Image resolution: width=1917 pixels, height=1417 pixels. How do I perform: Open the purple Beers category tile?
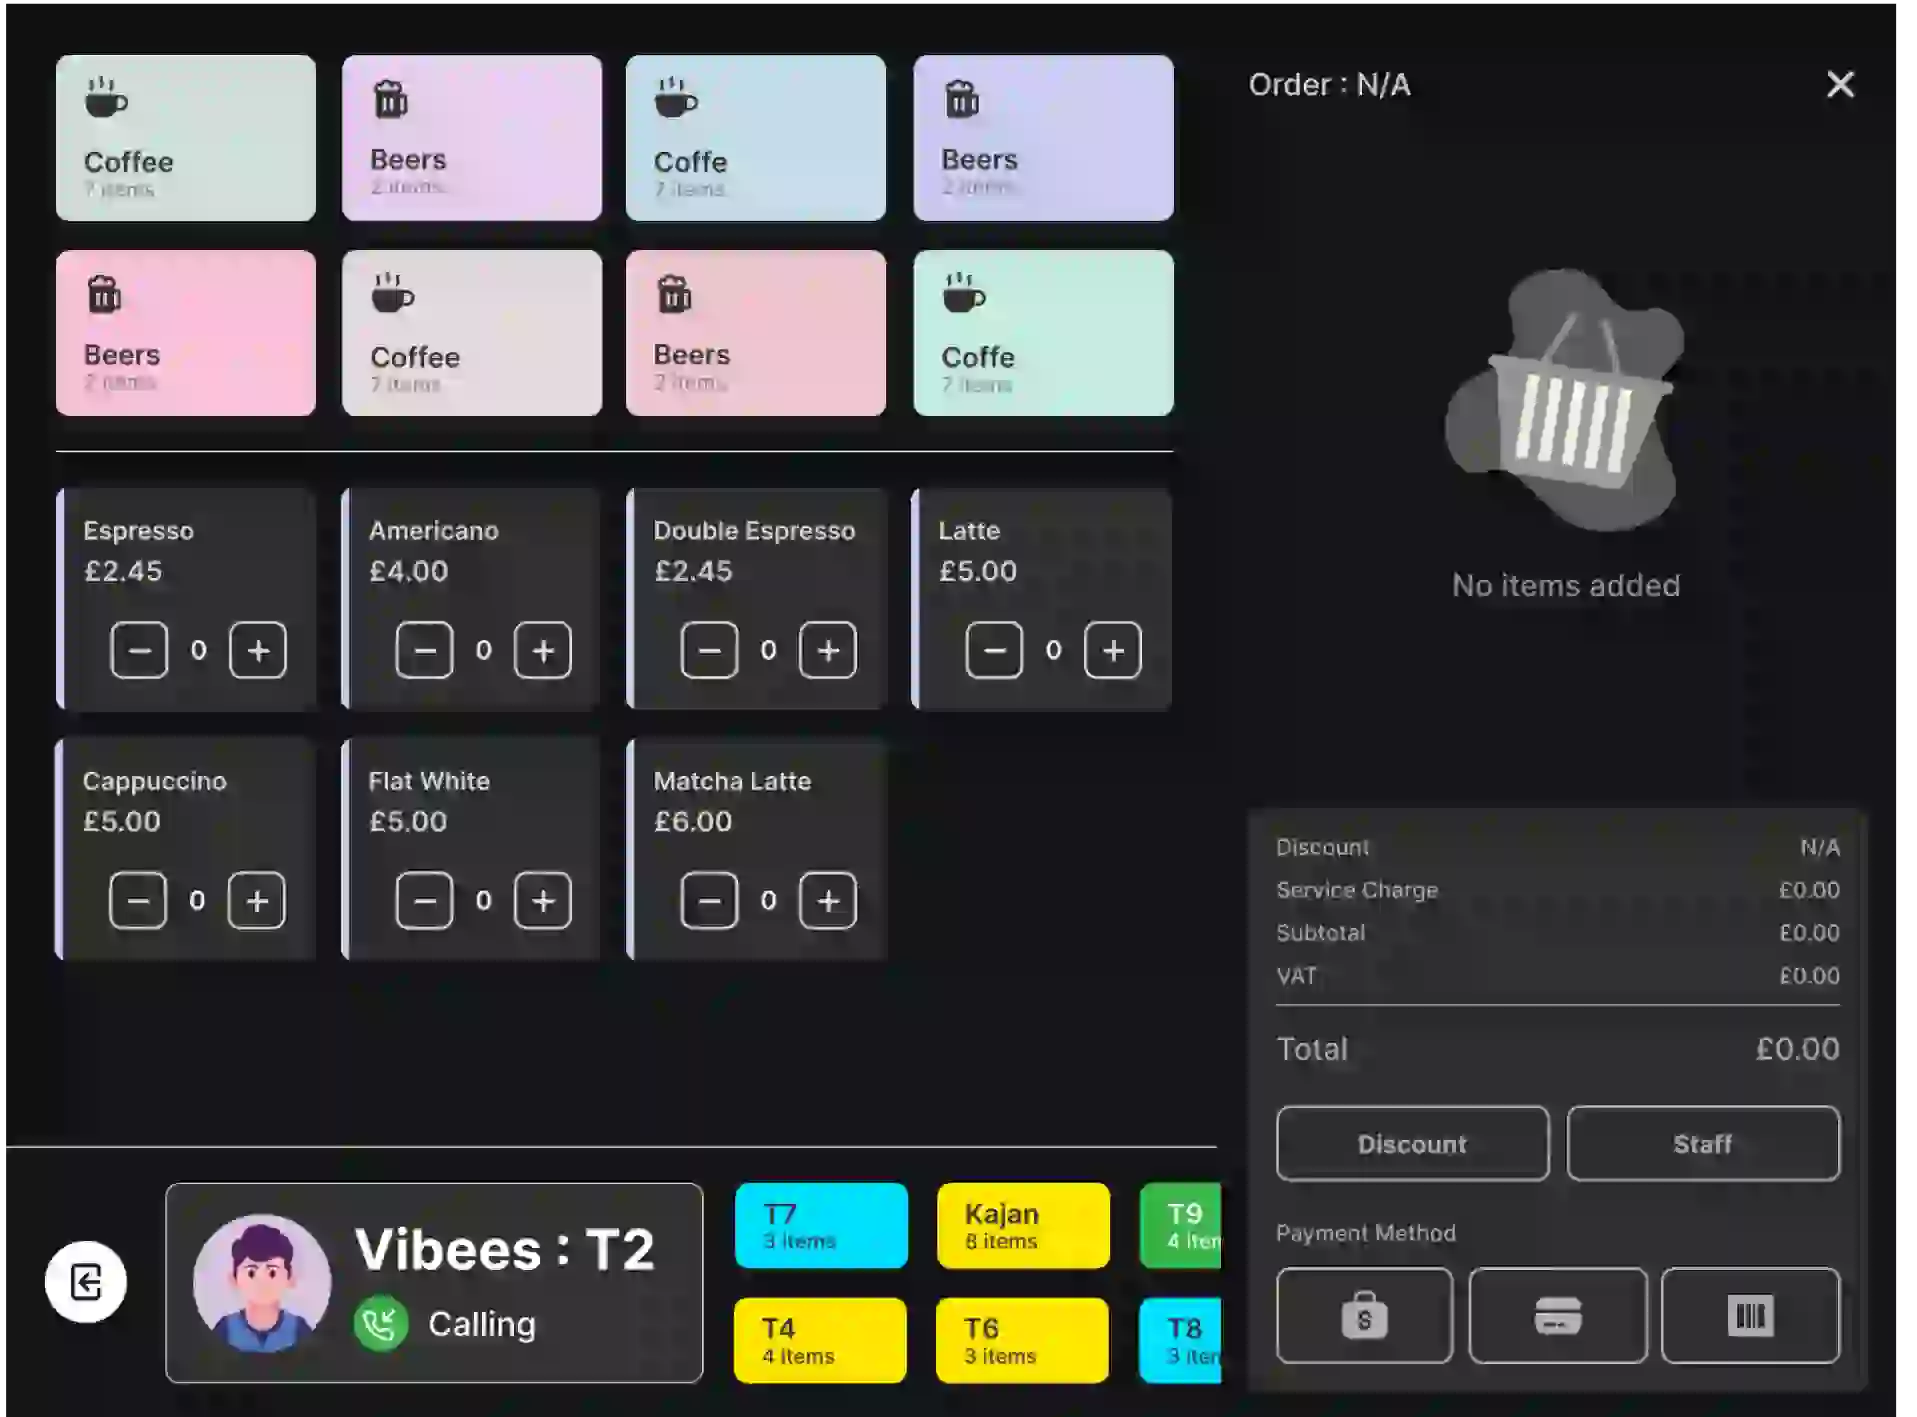click(1044, 138)
